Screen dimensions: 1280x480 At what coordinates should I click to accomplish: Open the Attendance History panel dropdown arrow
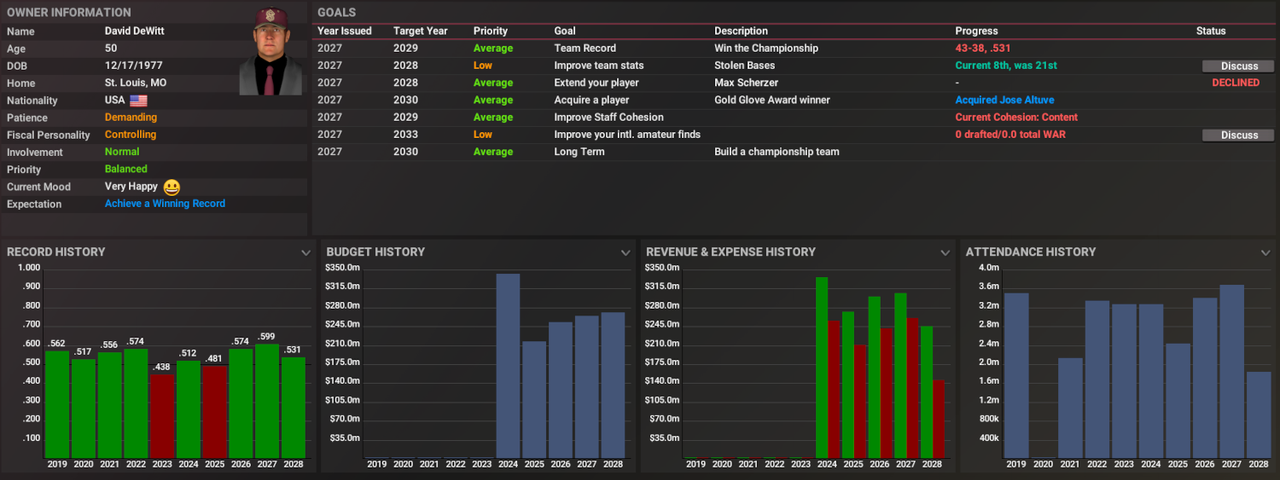pos(1266,253)
